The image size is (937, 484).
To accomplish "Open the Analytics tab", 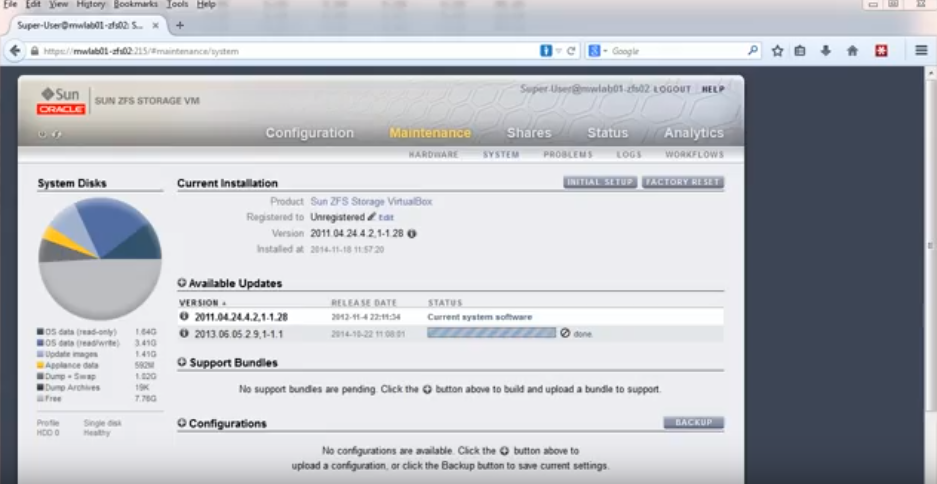I will tap(694, 133).
